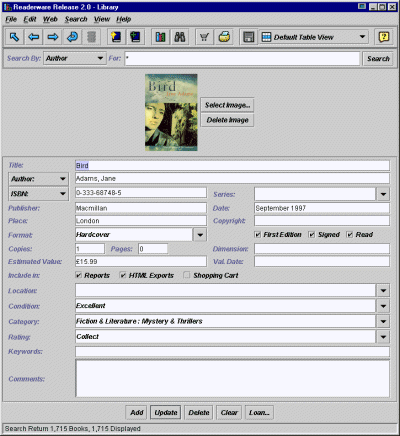Click the back arrow toolbar icon

[x=33, y=37]
